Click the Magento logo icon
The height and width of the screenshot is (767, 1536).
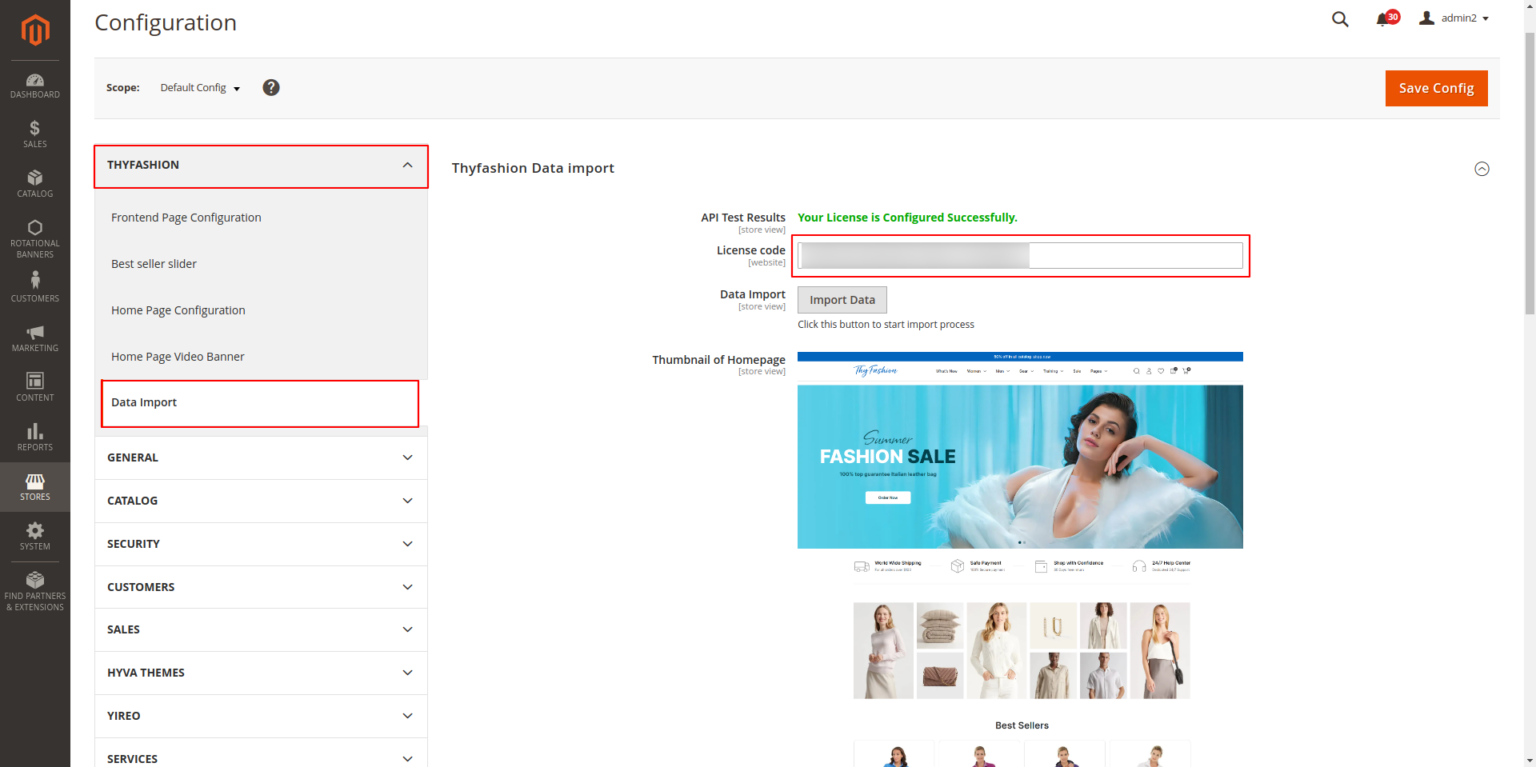[35, 31]
